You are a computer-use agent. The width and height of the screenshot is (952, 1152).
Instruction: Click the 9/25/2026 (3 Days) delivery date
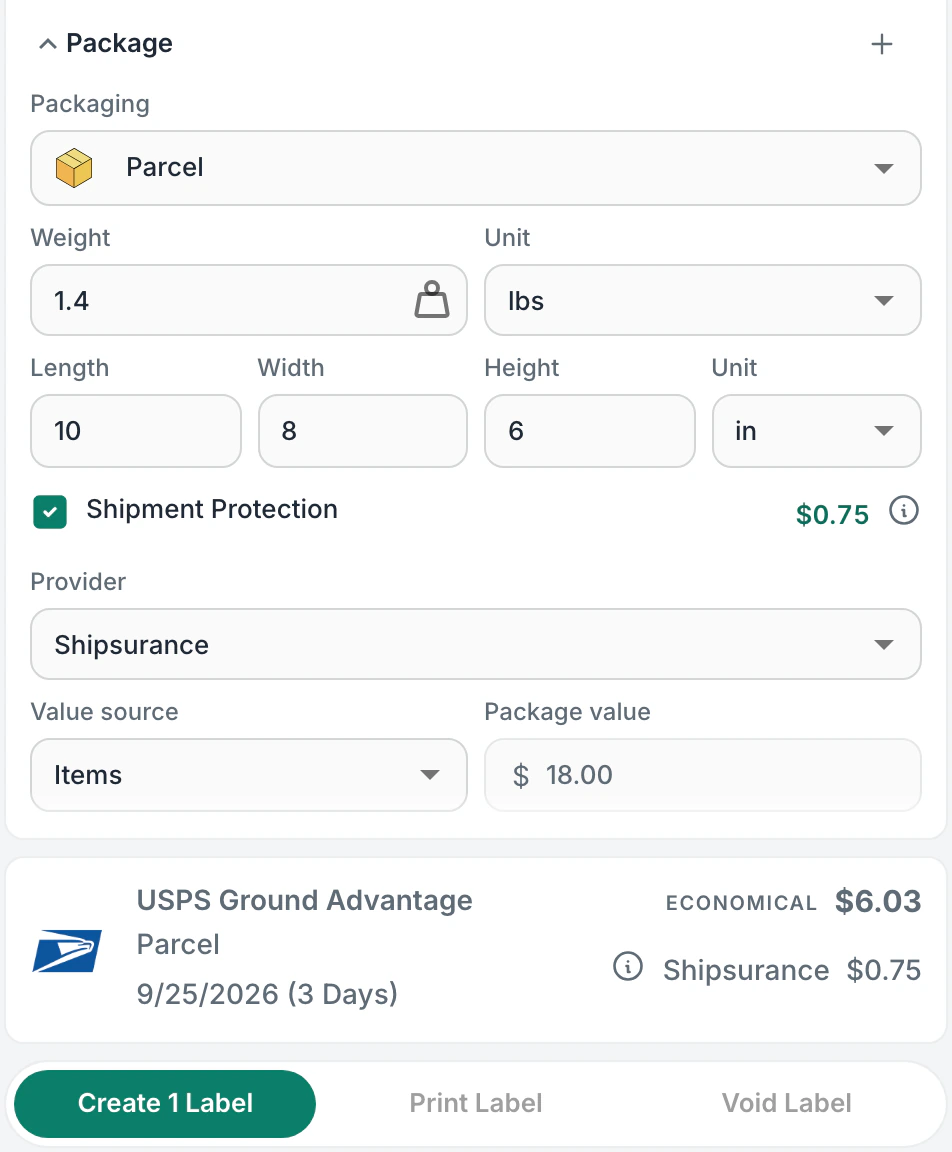[267, 994]
